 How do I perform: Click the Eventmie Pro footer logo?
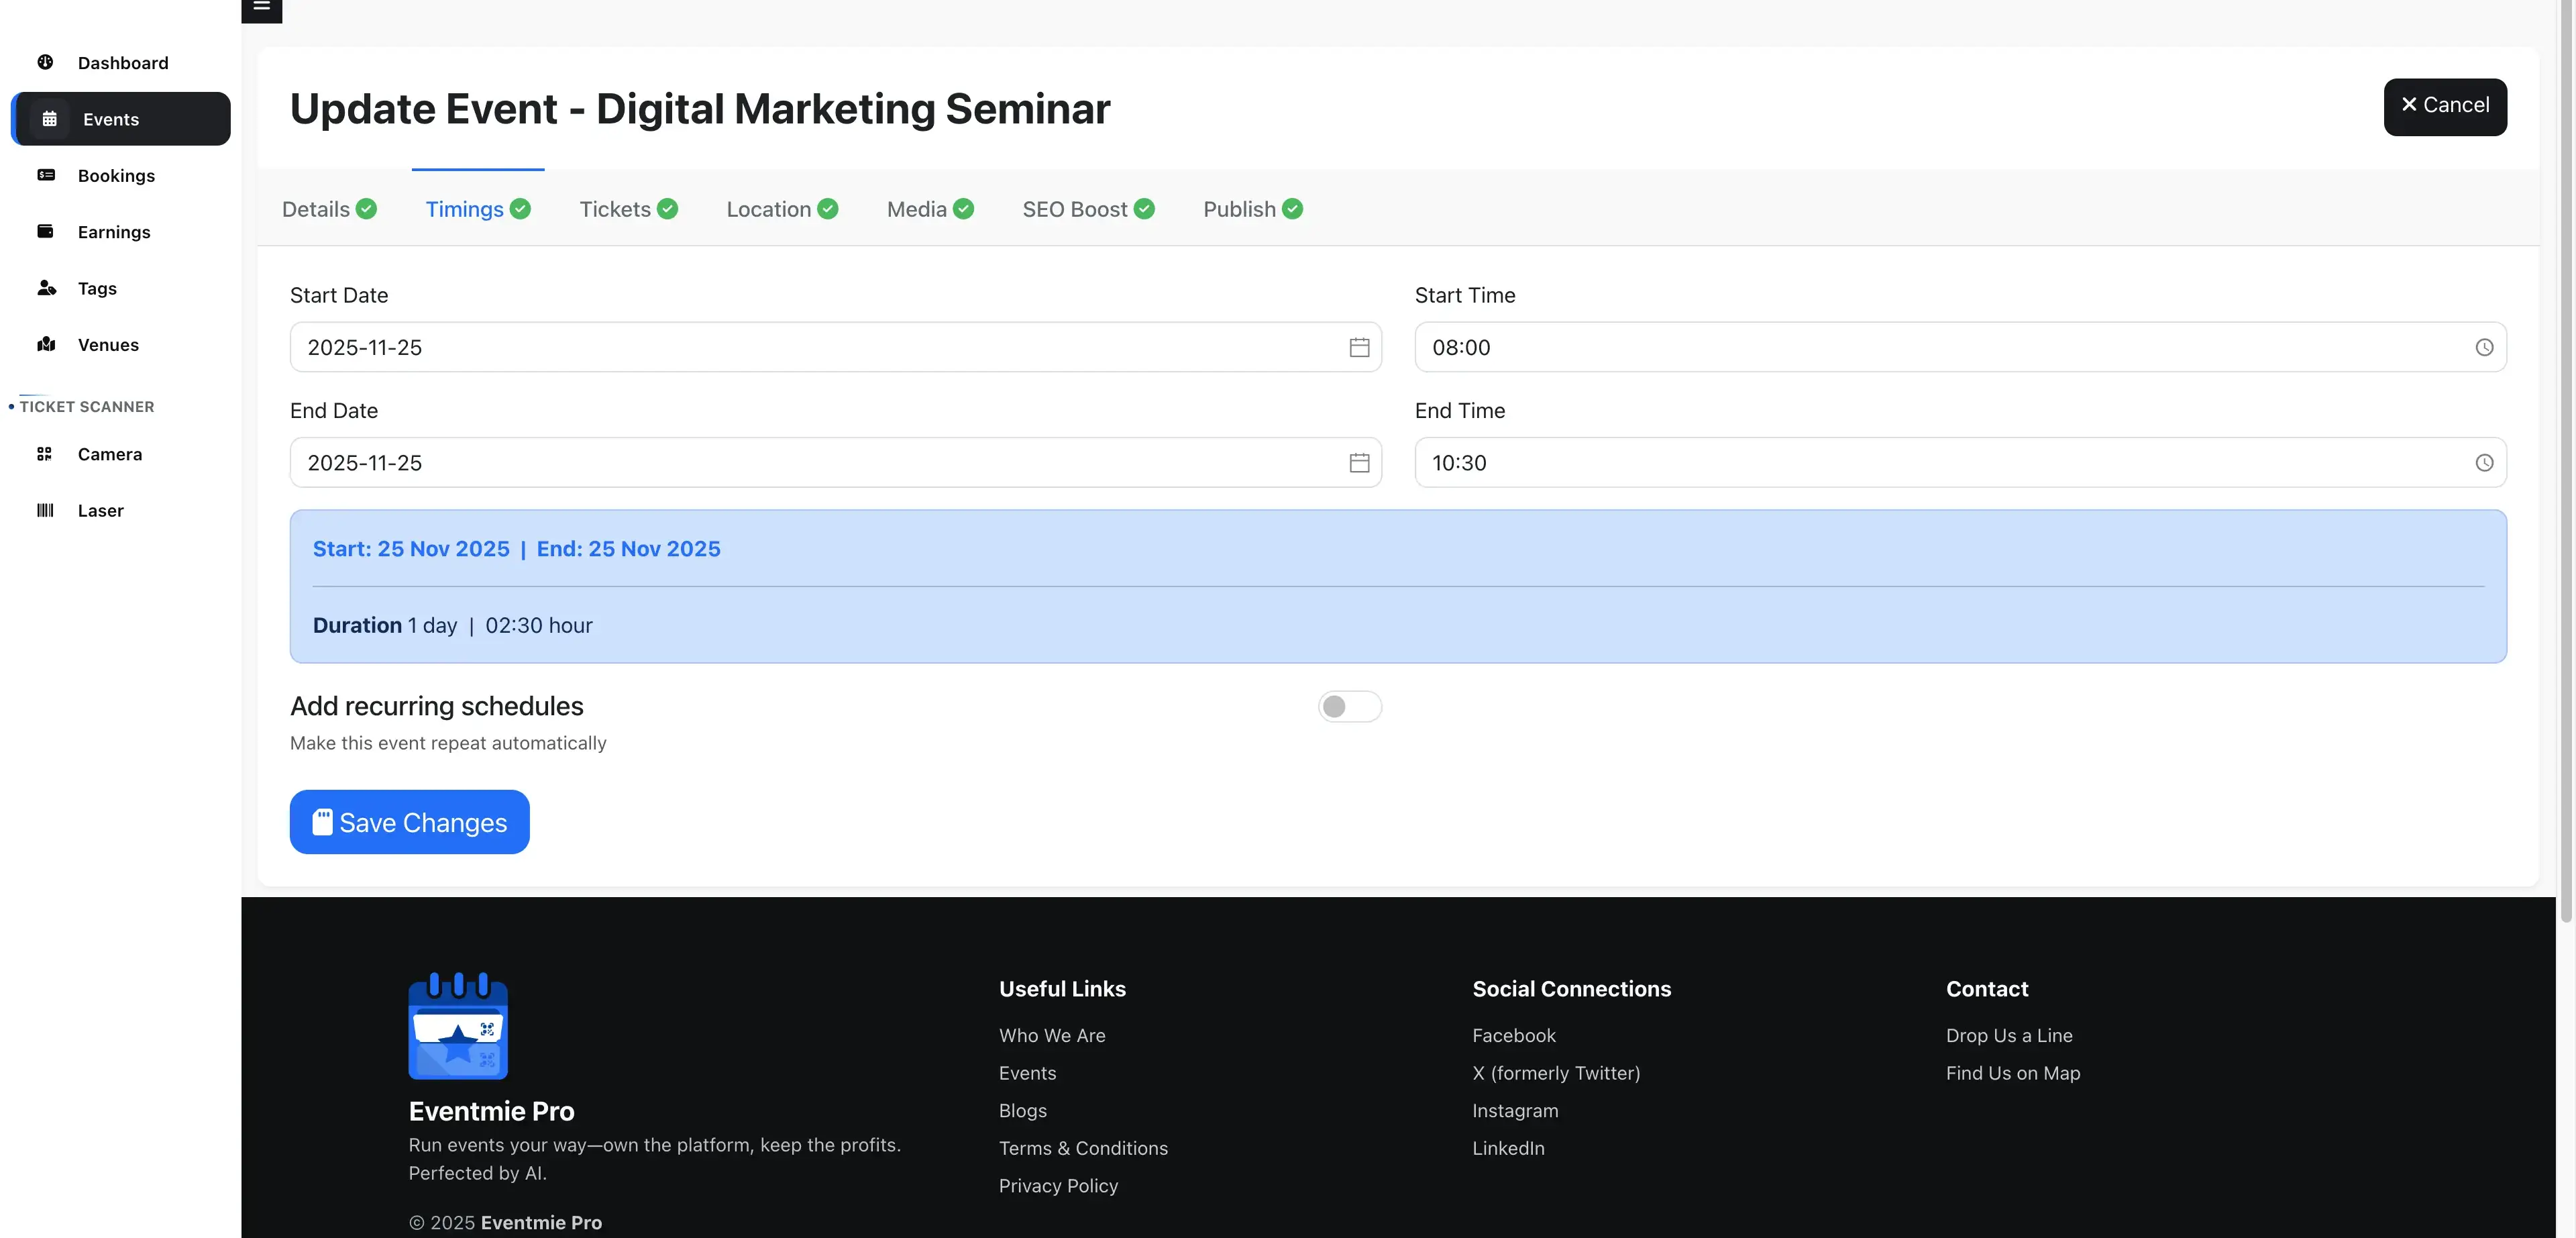(x=458, y=1025)
